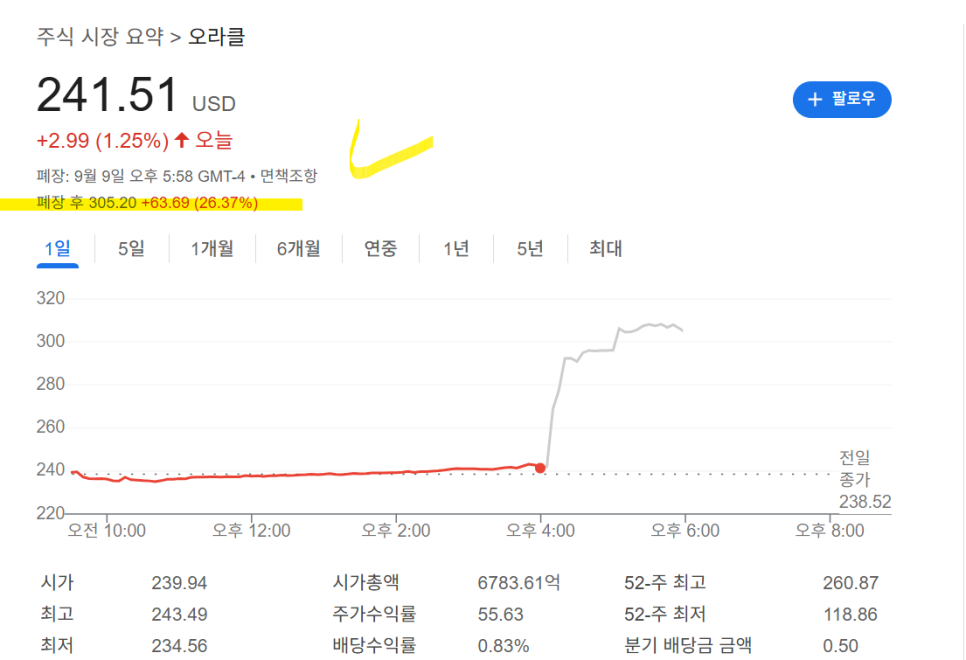Screen dimensions: 966x660
Task: Click the 52-주 최고 value 260.87
Action: tap(850, 583)
